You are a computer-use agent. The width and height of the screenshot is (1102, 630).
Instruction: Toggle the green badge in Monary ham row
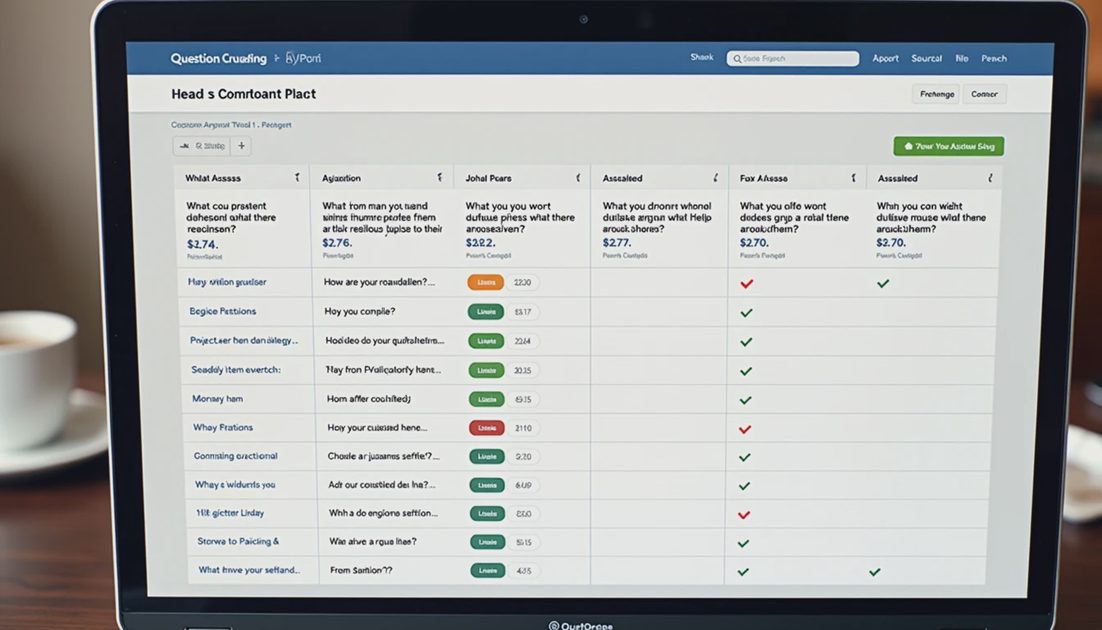tap(486, 399)
